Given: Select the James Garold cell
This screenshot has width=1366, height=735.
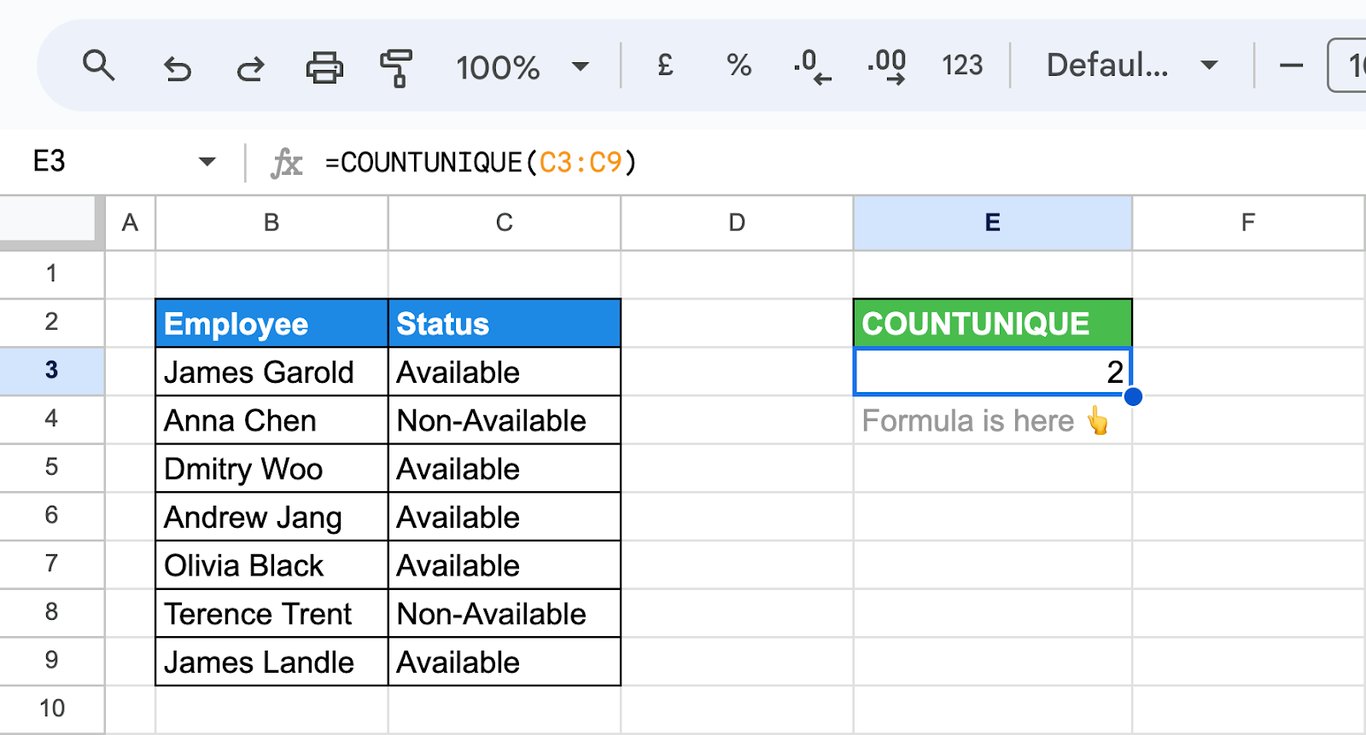Looking at the screenshot, I should point(271,371).
